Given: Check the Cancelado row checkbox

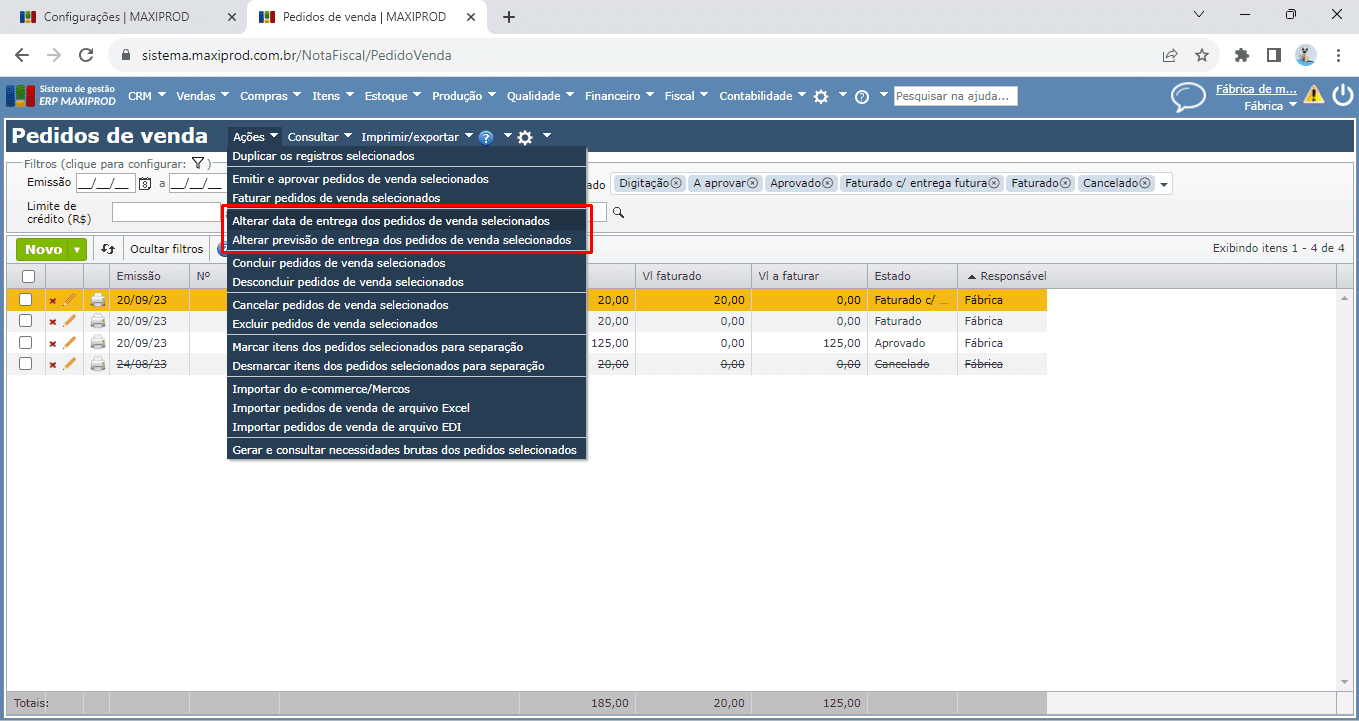Looking at the screenshot, I should coord(26,364).
